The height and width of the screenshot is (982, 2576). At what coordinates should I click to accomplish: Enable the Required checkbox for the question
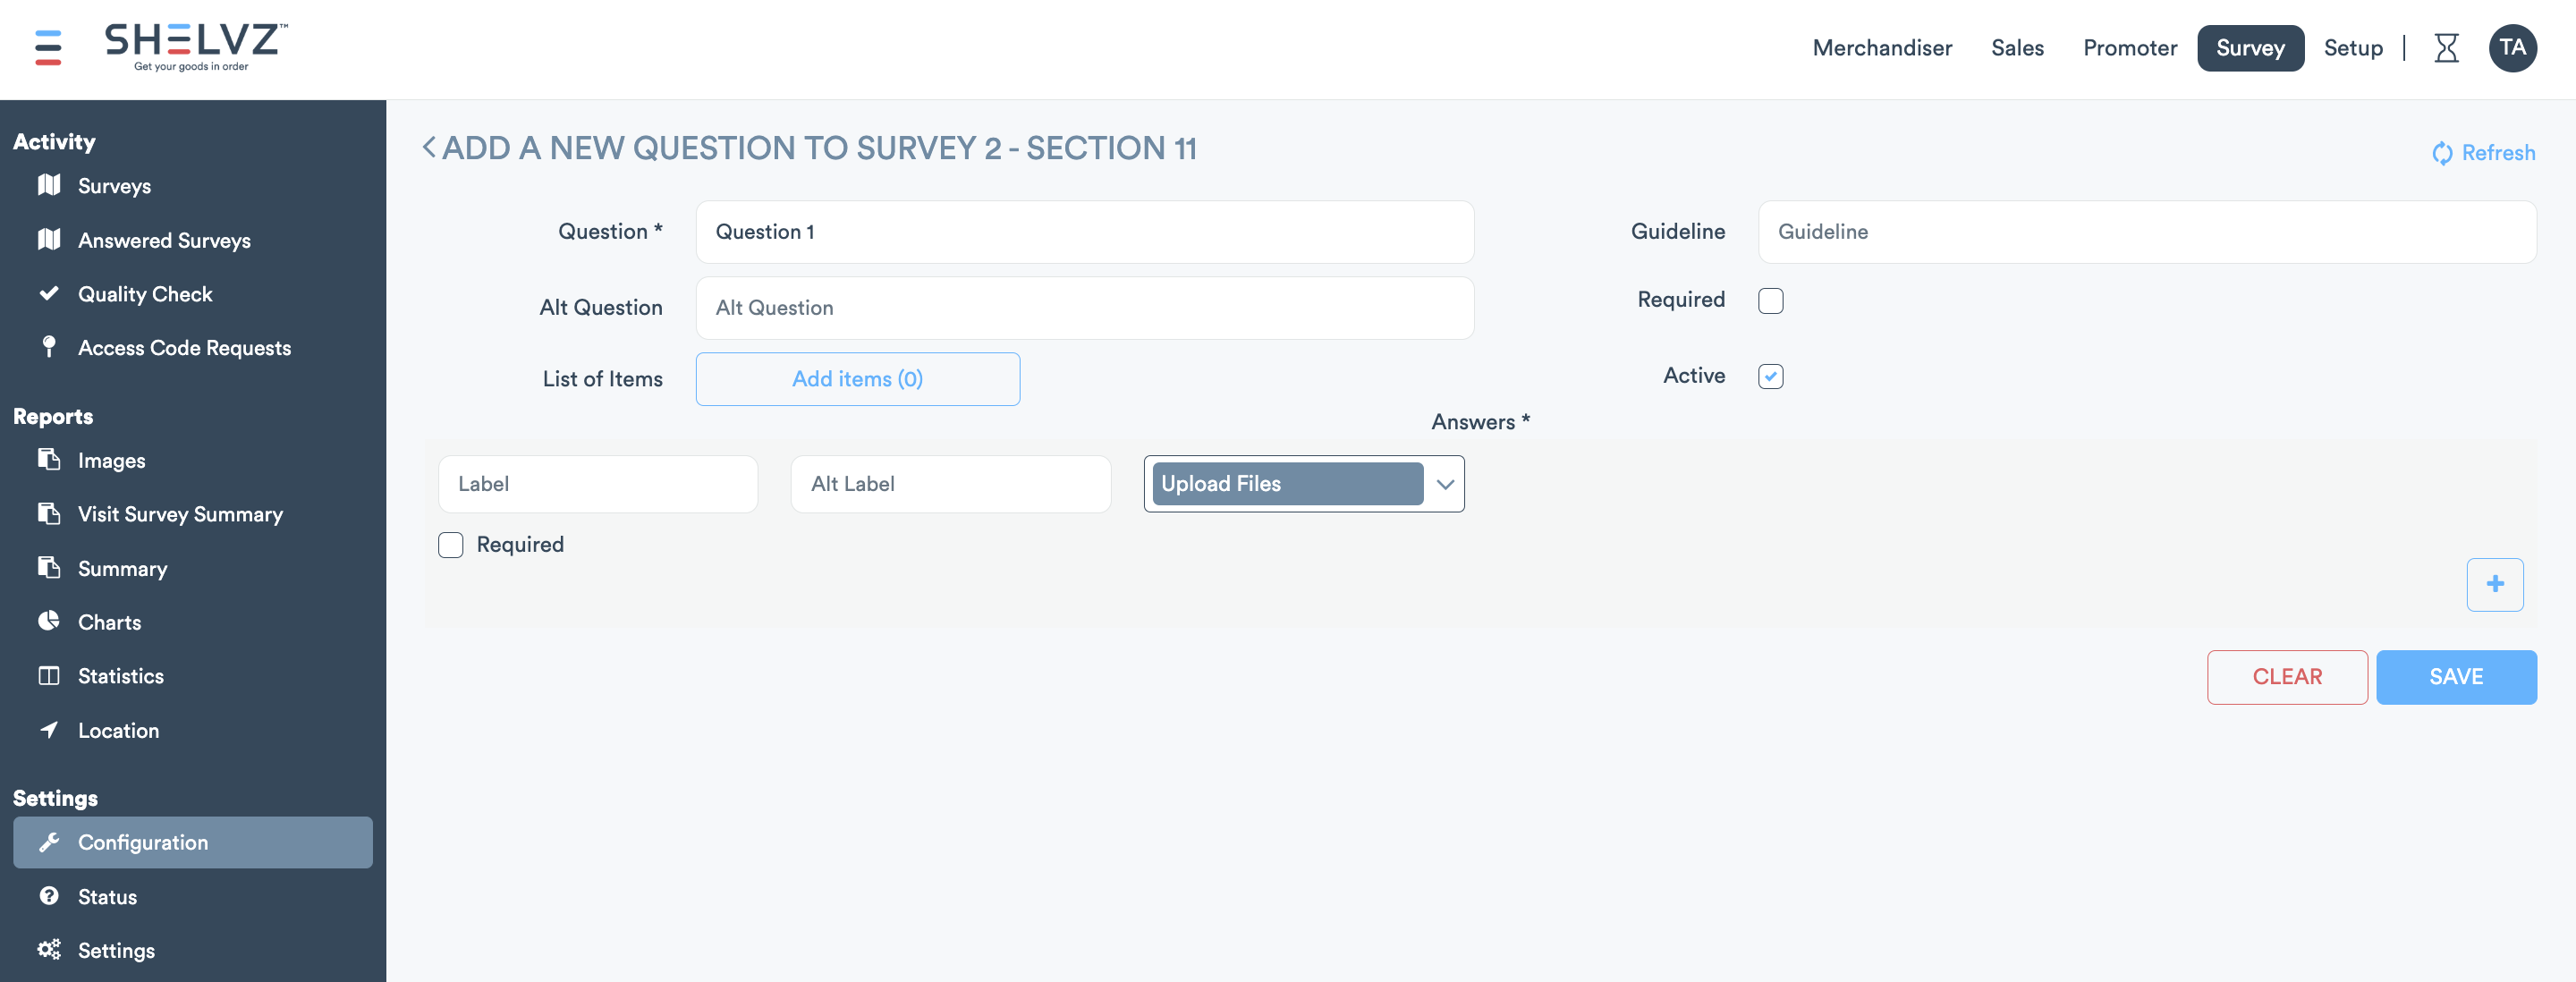click(1771, 300)
